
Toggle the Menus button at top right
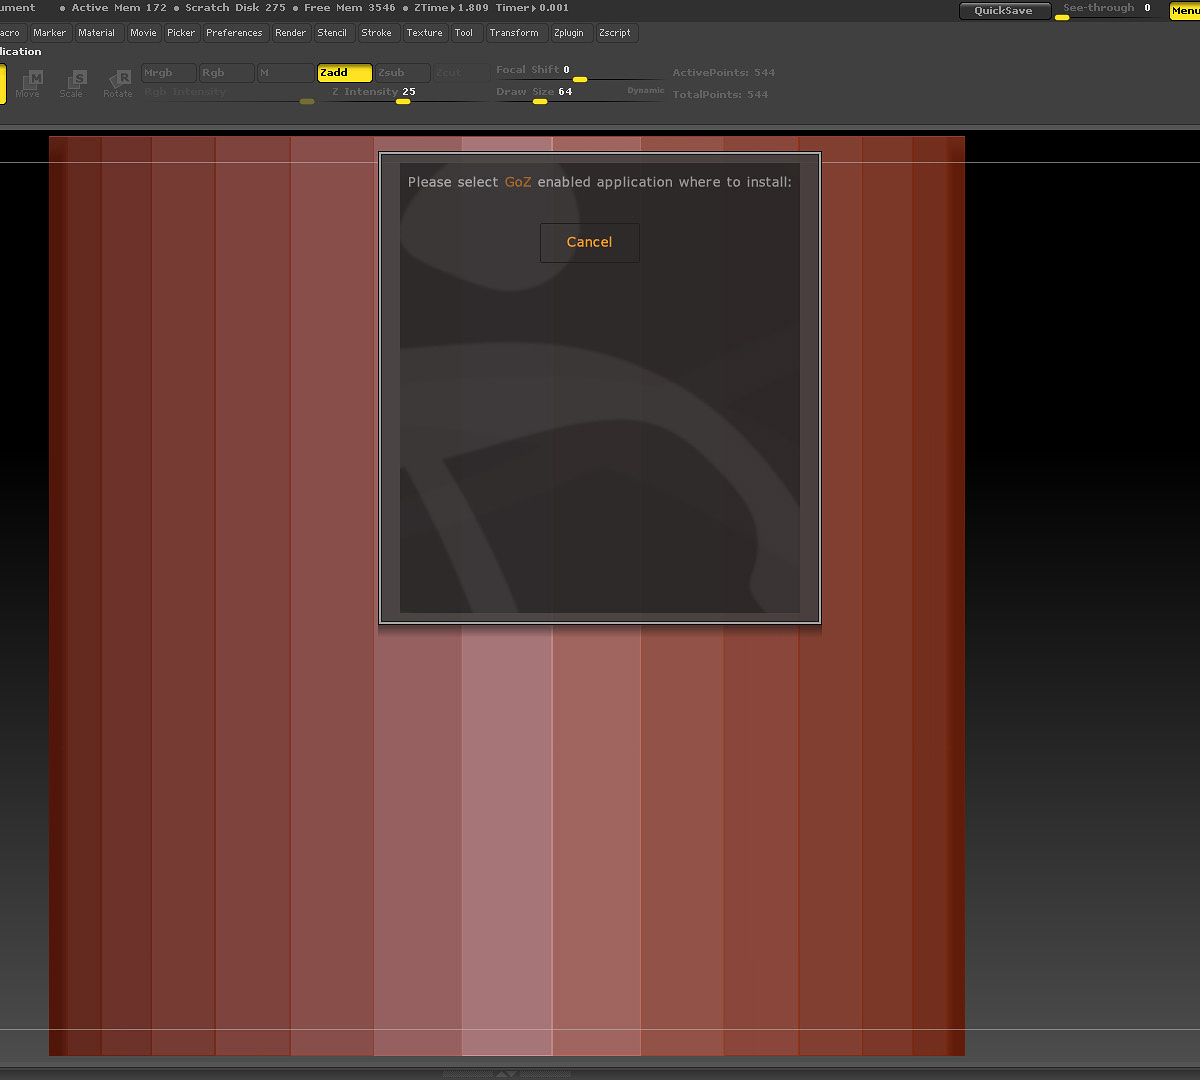[x=1185, y=11]
